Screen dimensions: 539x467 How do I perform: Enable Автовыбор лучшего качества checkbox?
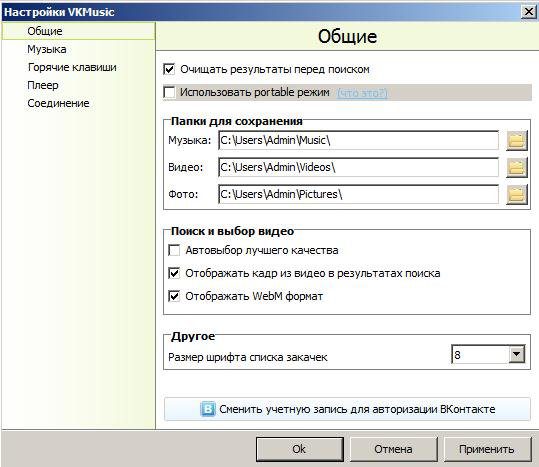pos(174,250)
